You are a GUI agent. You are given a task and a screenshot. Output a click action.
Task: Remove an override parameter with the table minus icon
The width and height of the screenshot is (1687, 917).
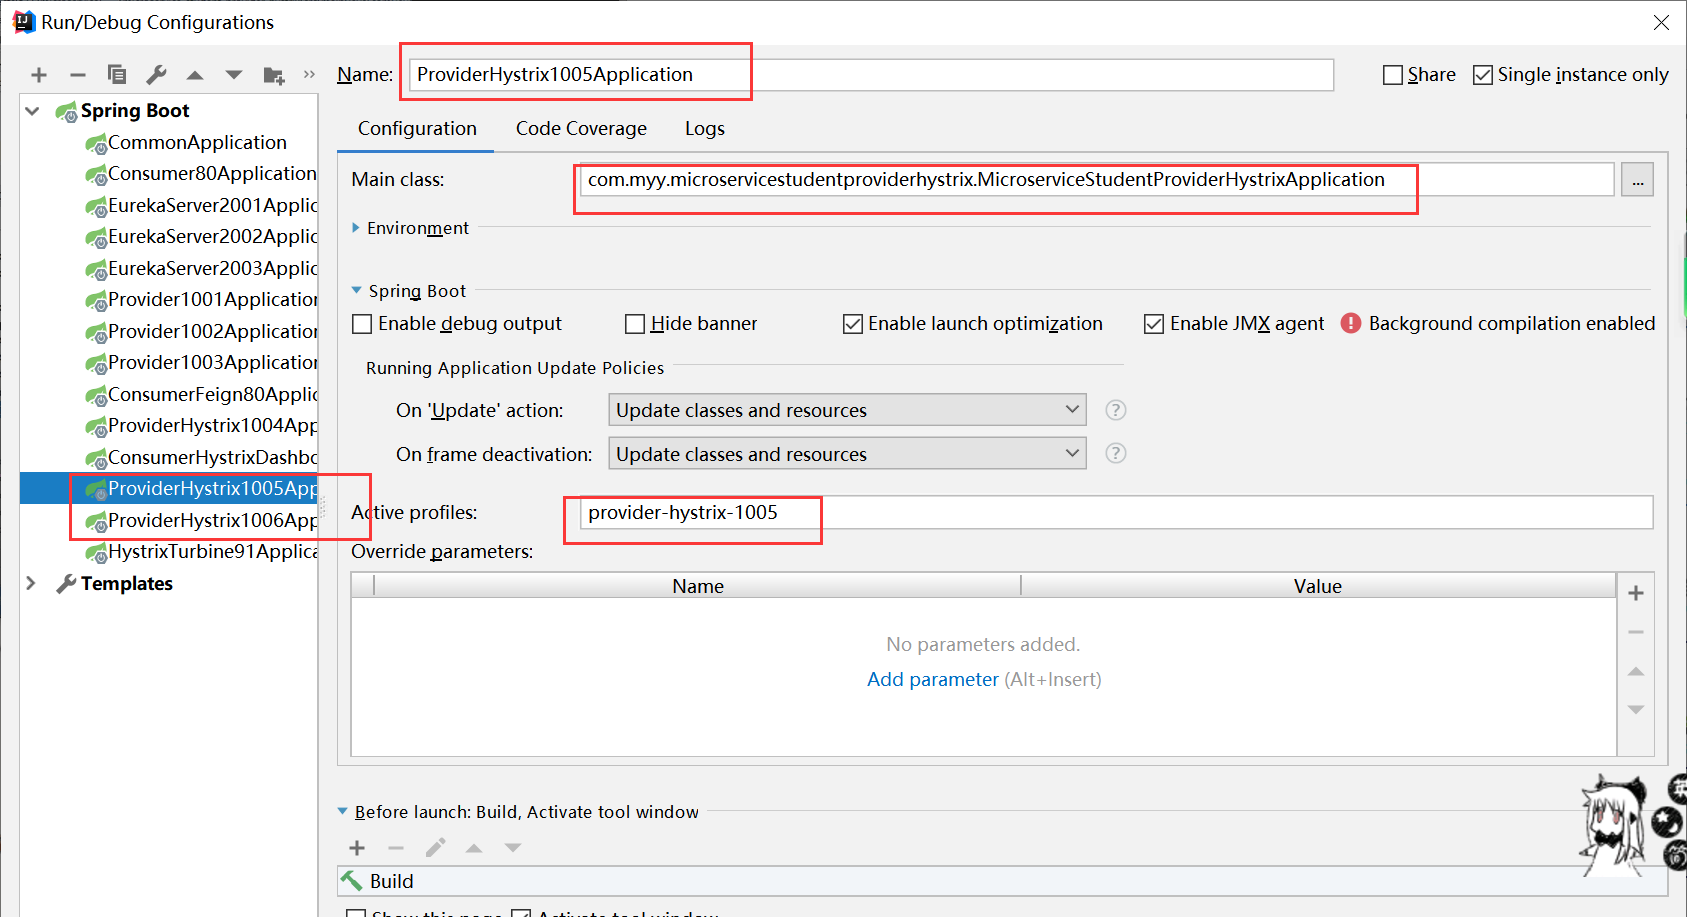1636,632
